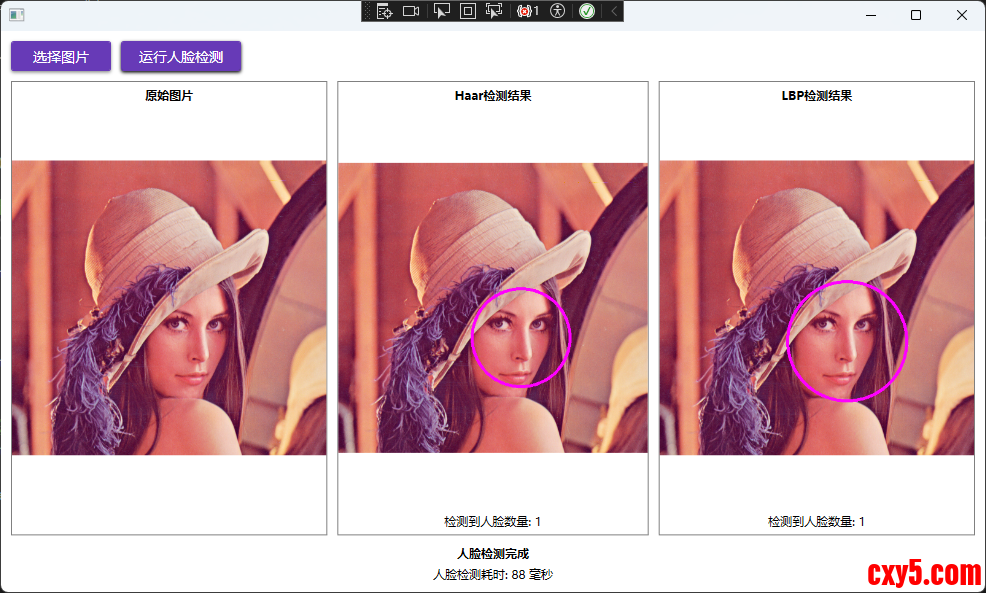986x593 pixels.
Task: Toggle Track Focused Element icon
Action: 494,11
